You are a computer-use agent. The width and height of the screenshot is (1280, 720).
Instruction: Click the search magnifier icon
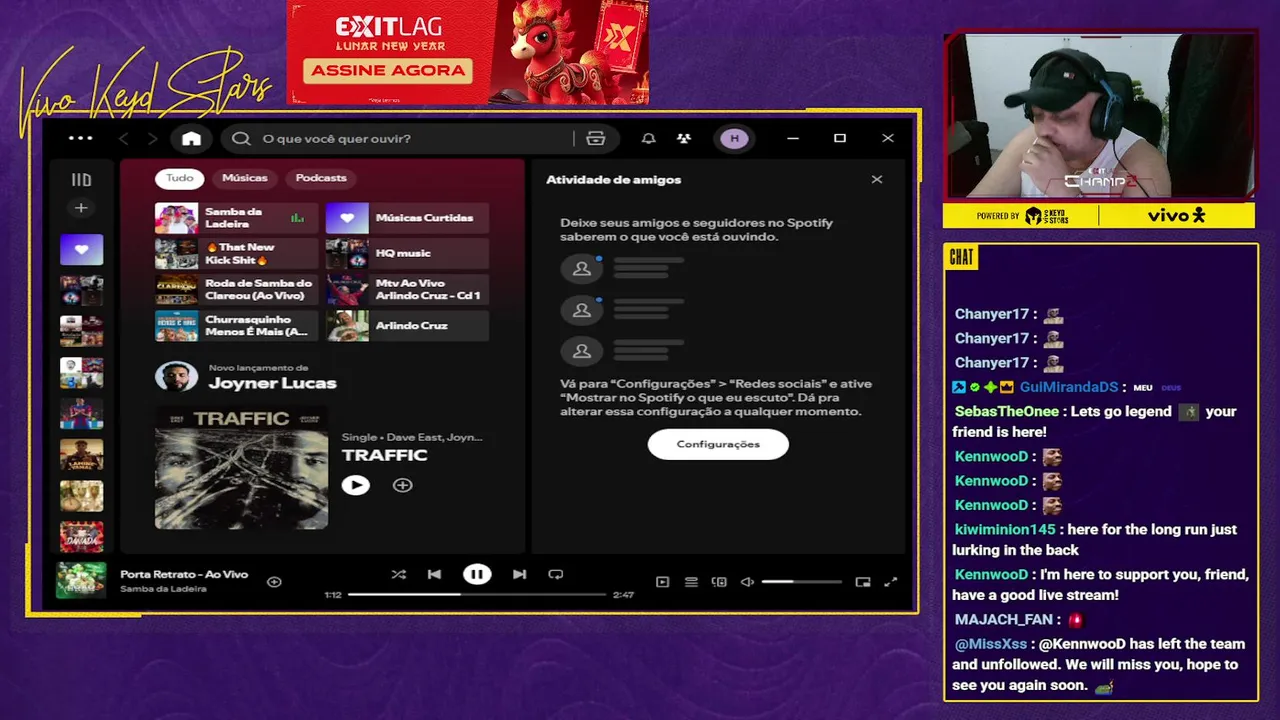[x=241, y=139]
